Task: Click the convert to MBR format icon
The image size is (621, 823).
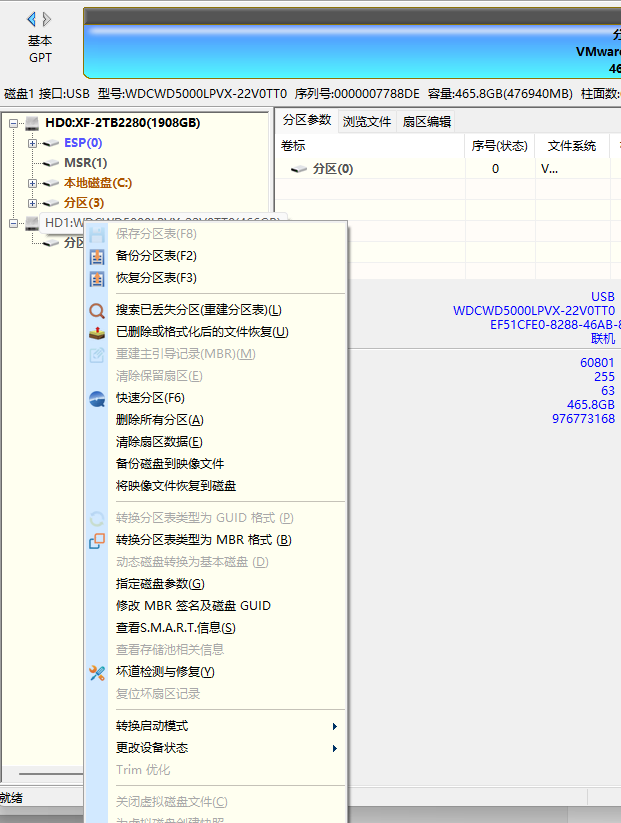Action: [97, 541]
